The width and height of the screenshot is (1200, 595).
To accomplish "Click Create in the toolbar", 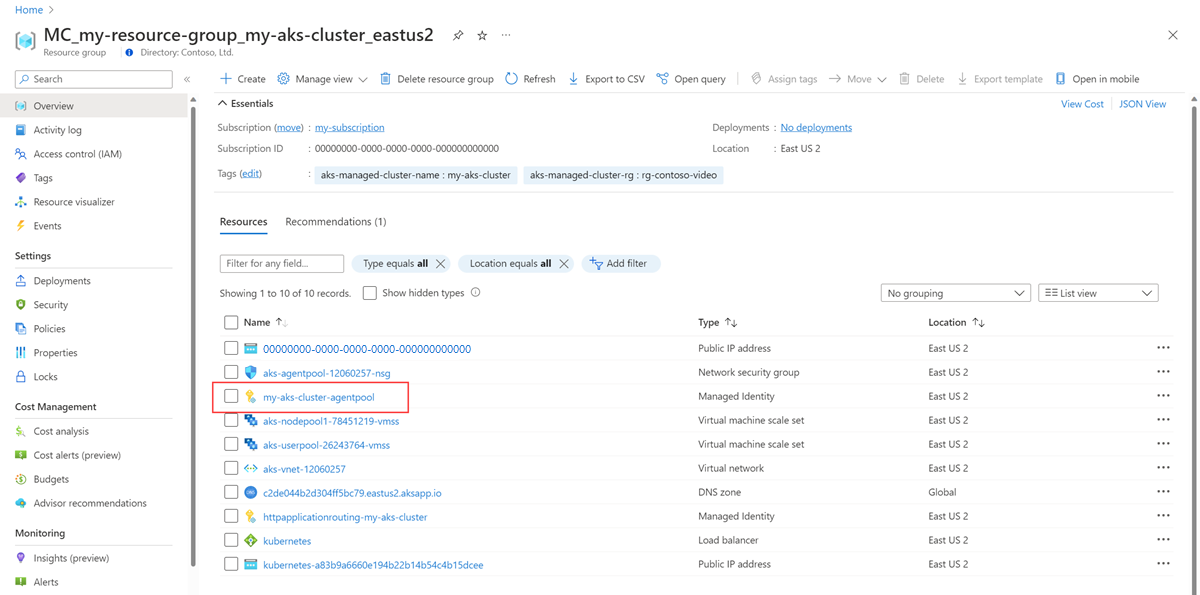I will tap(242, 79).
